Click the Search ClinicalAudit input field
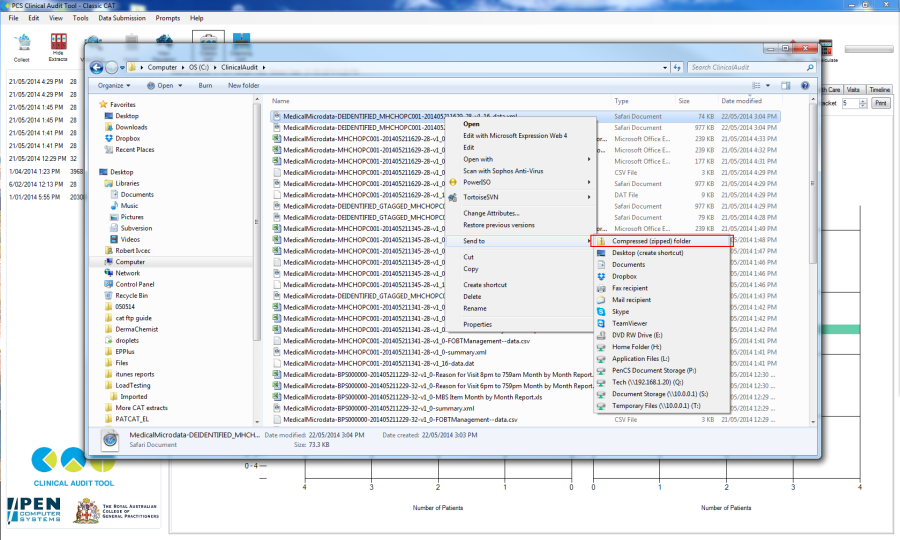The width and height of the screenshot is (900, 540). [751, 68]
